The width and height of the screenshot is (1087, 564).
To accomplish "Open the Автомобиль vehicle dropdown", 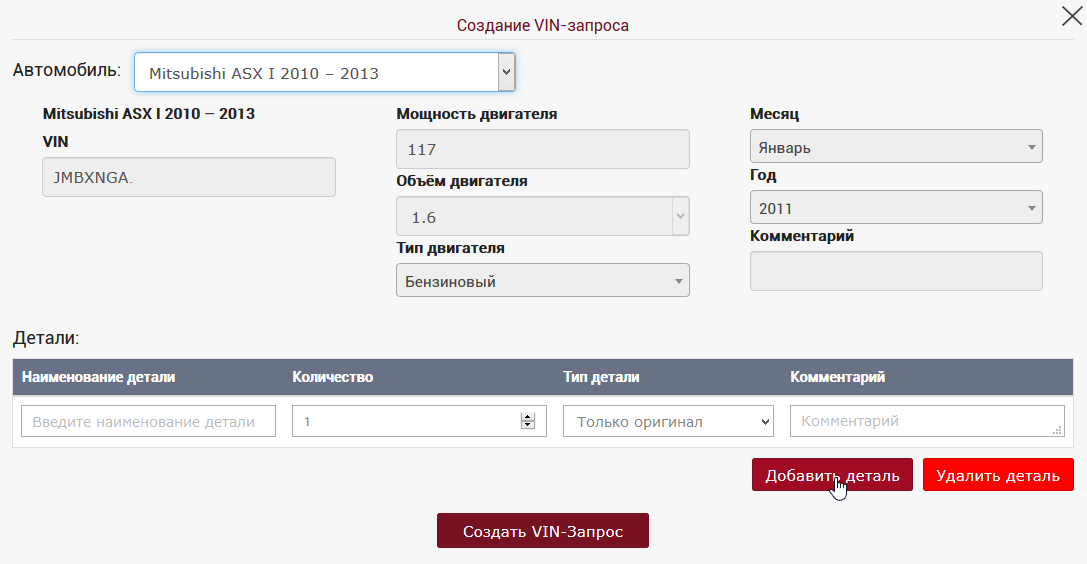I will coord(324,73).
